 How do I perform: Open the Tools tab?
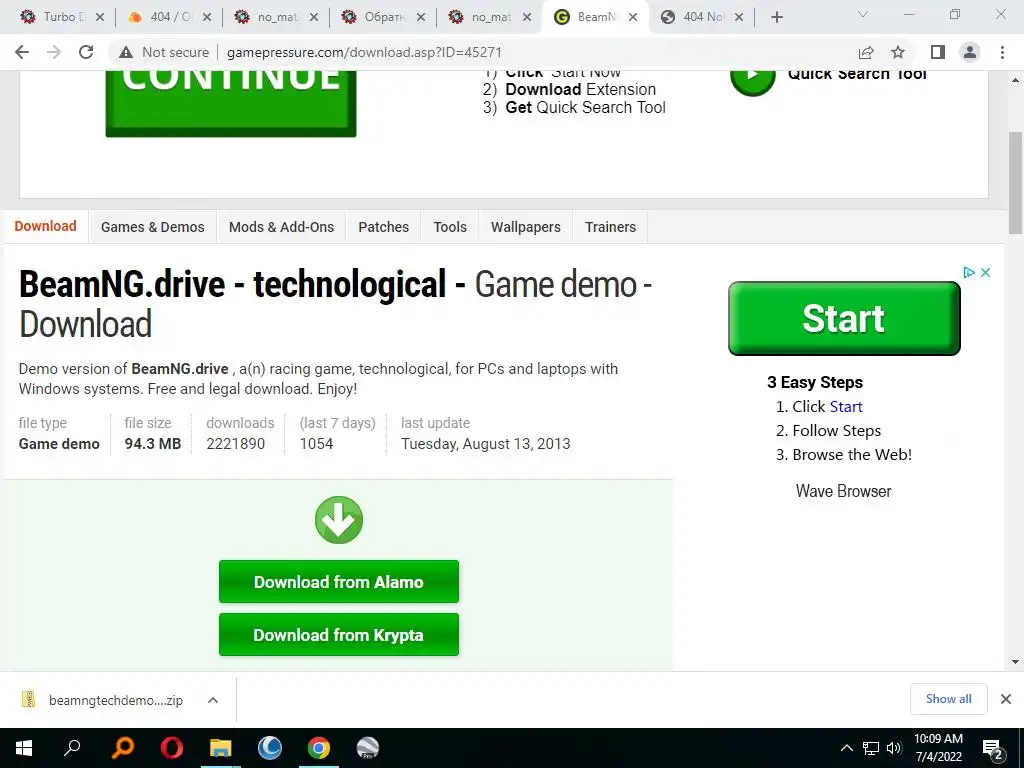[450, 227]
